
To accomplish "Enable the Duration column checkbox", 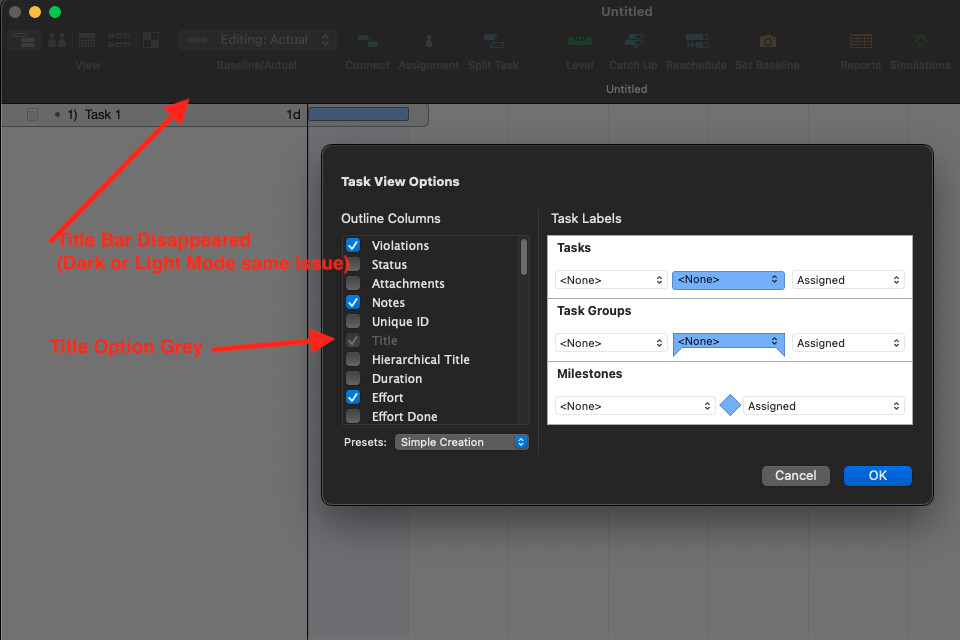I will (x=353, y=378).
